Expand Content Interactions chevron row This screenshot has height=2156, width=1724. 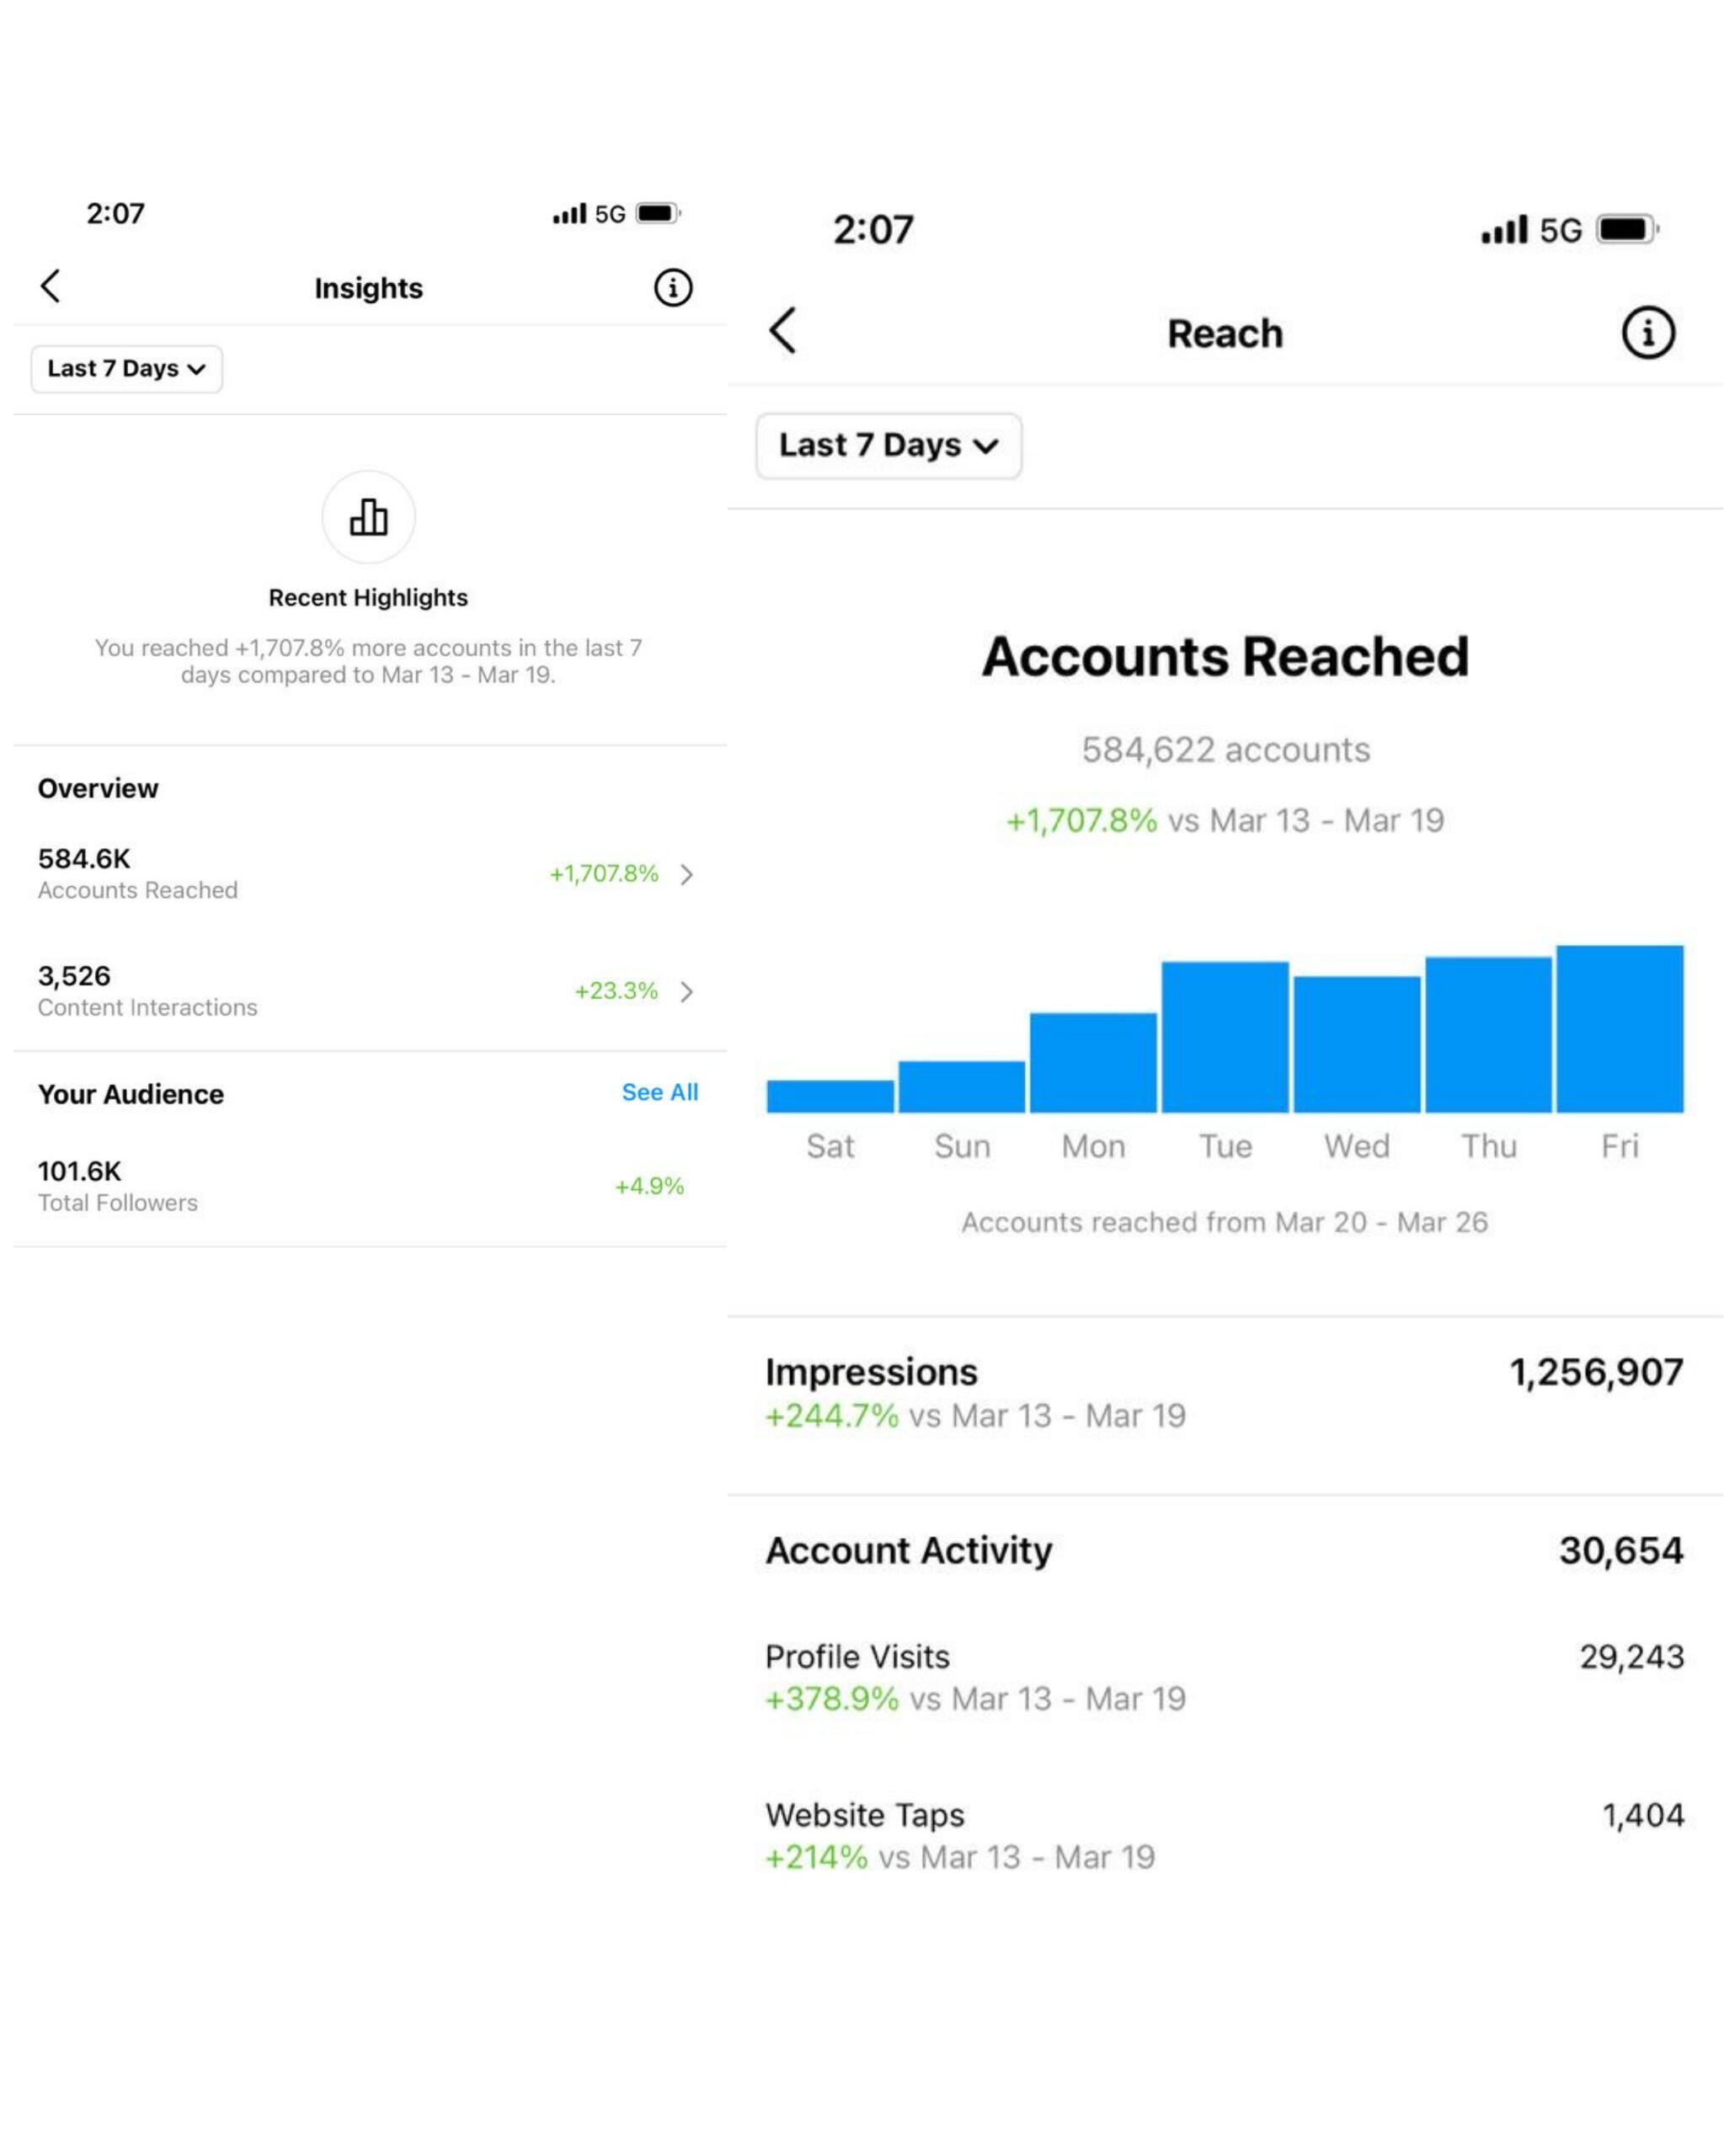(x=686, y=991)
